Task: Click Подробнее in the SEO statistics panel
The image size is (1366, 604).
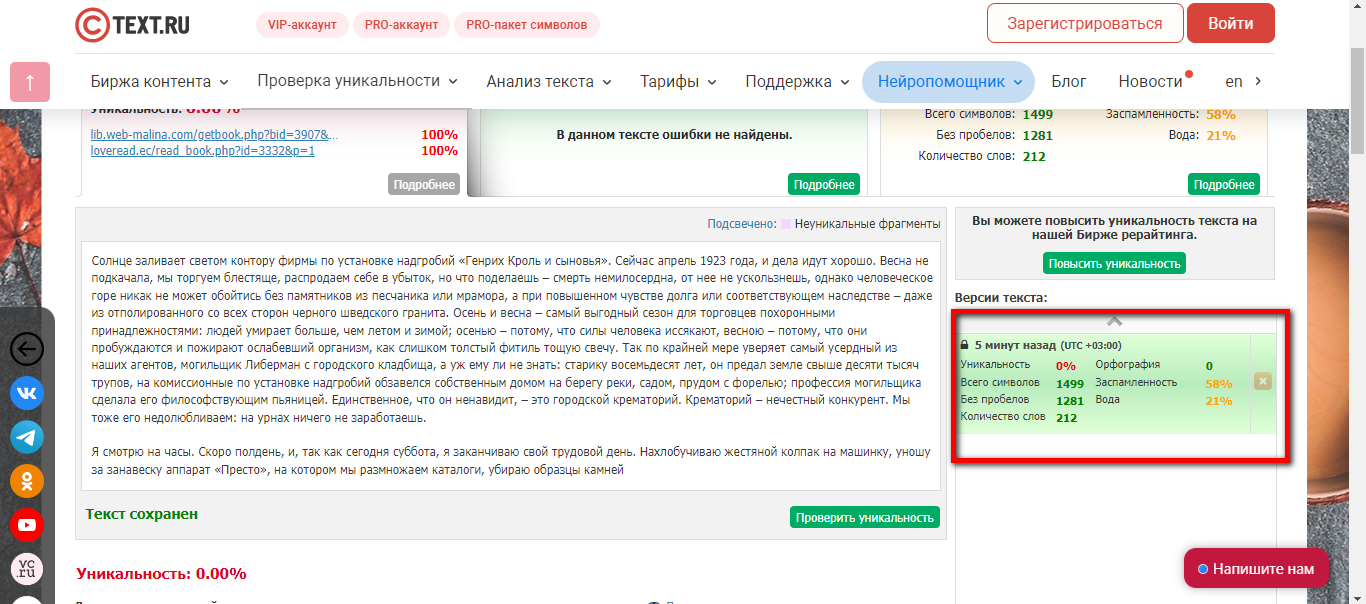Action: [1224, 184]
